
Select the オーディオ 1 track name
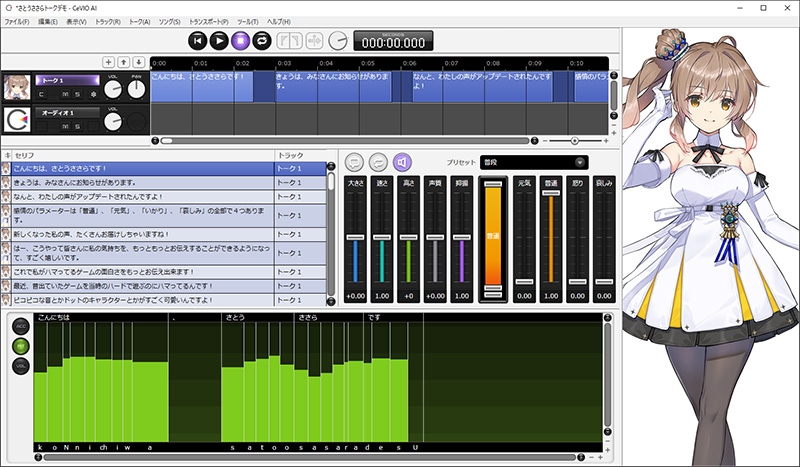[x=67, y=113]
